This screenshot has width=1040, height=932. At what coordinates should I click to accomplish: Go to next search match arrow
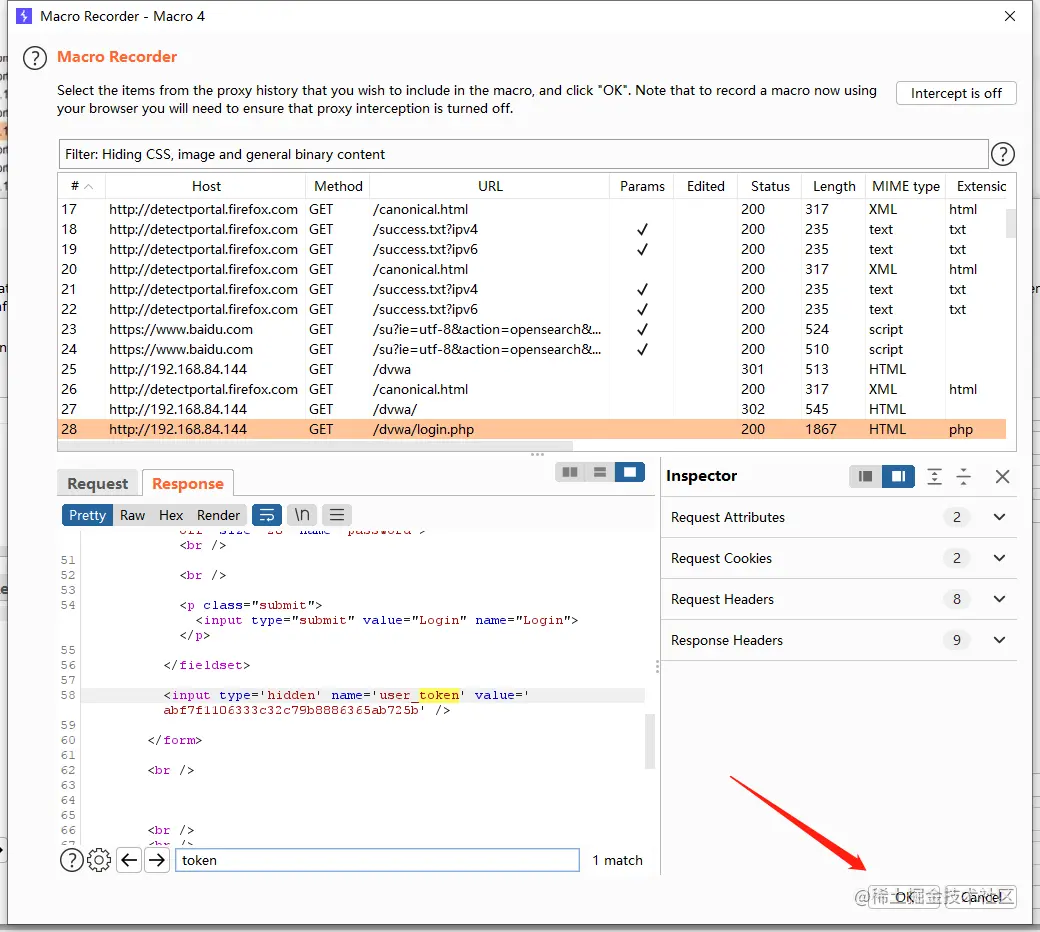tap(157, 860)
